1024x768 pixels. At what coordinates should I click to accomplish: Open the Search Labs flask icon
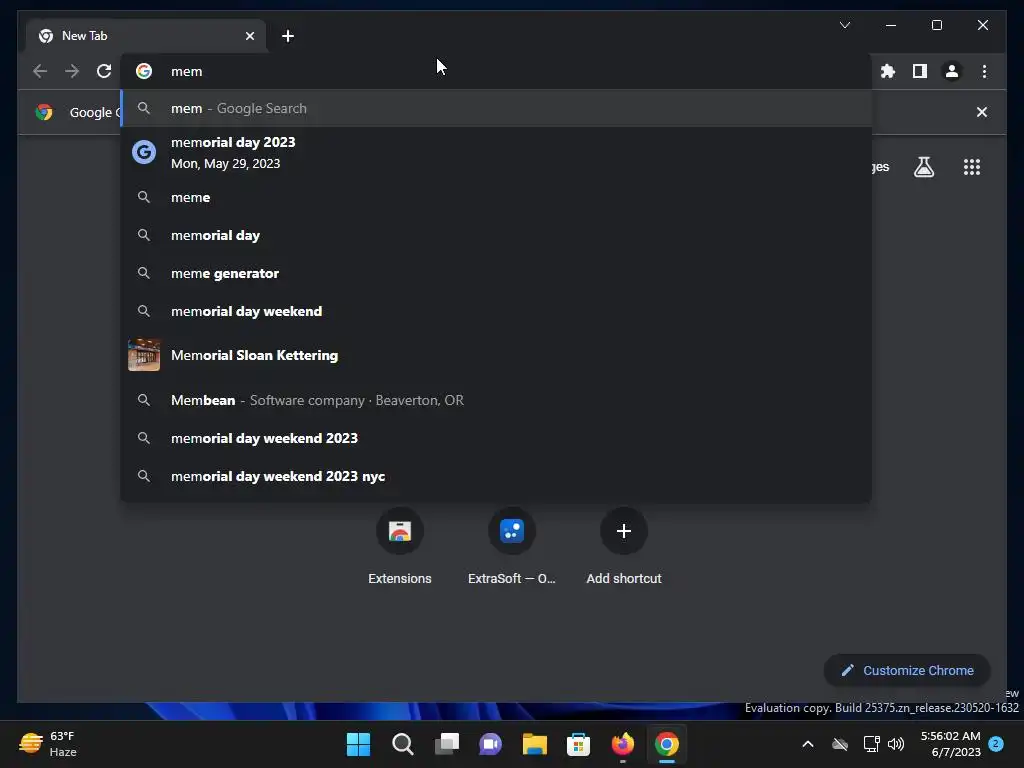click(923, 167)
